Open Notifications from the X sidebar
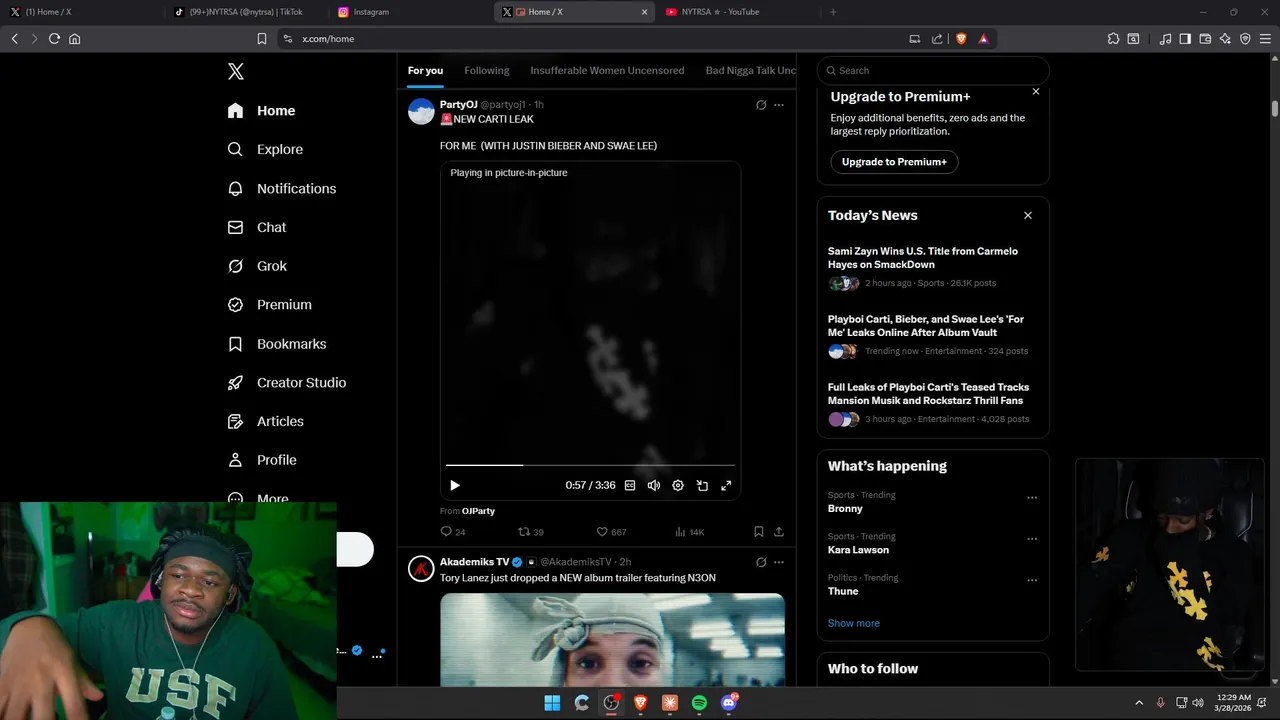 point(281,188)
